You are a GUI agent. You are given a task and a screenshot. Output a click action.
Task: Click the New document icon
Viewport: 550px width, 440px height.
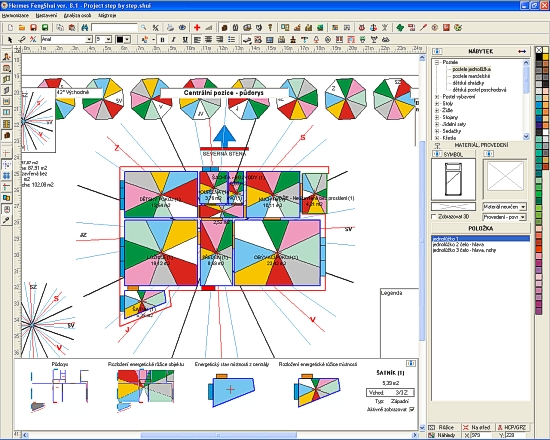[x=11, y=27]
